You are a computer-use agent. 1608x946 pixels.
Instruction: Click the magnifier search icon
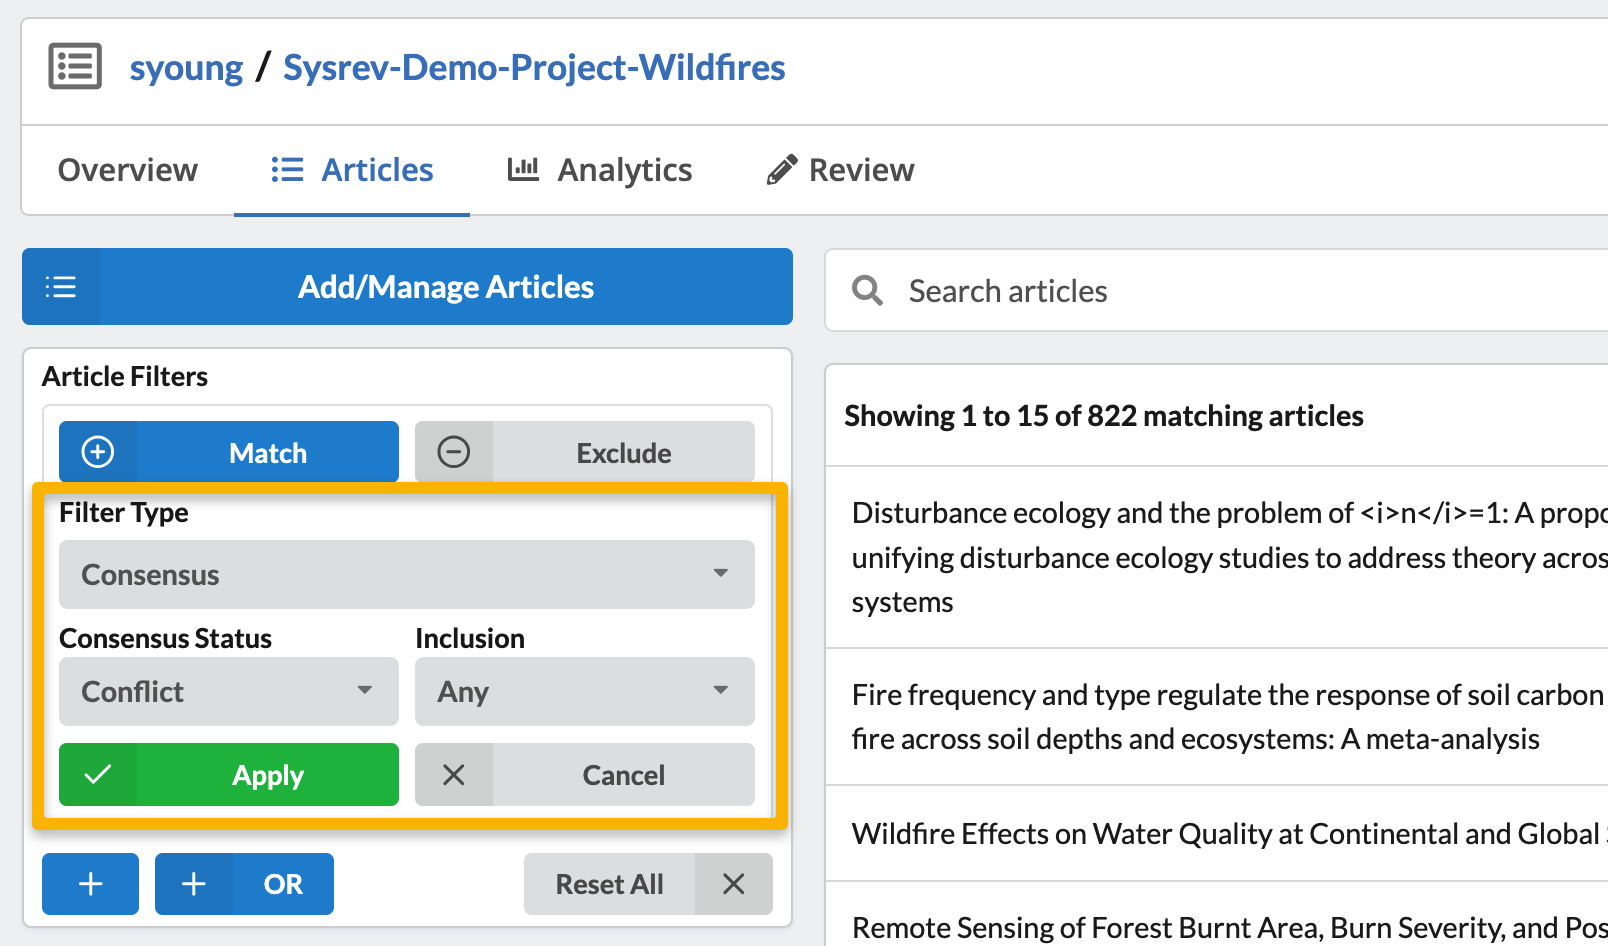867,291
